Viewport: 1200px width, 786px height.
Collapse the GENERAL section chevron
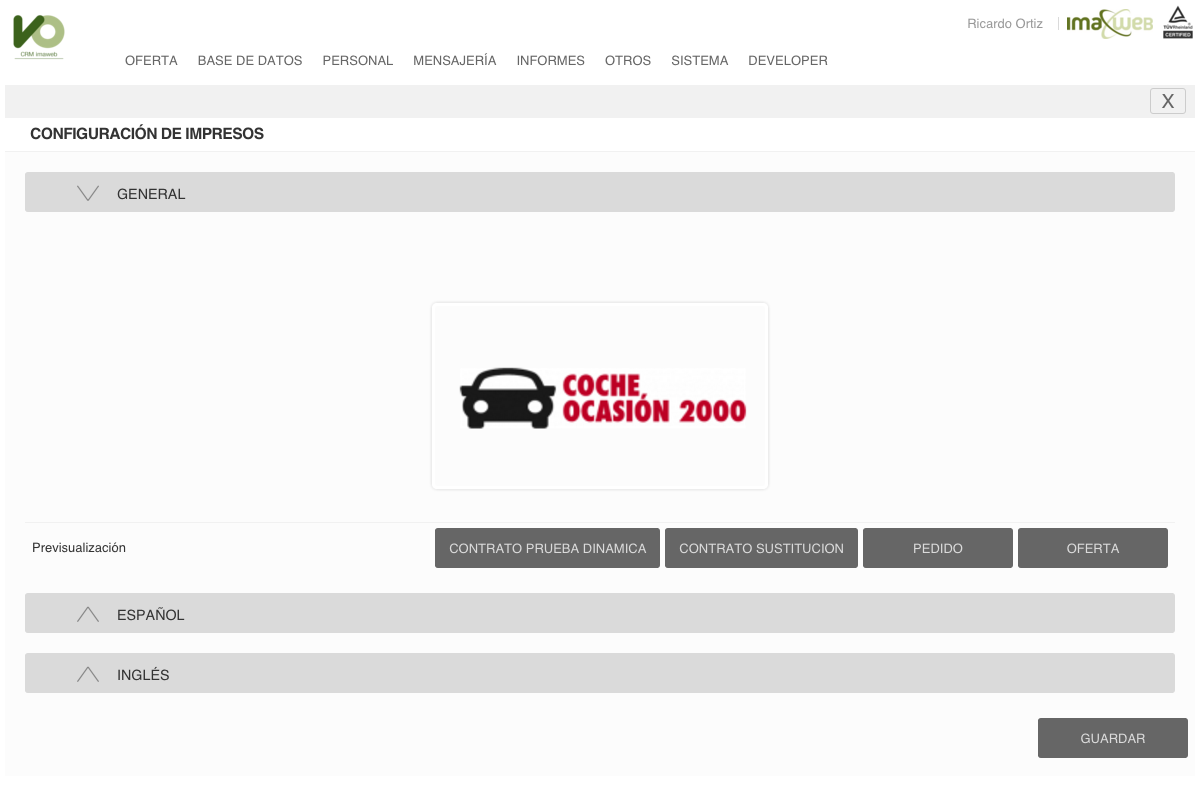(88, 193)
